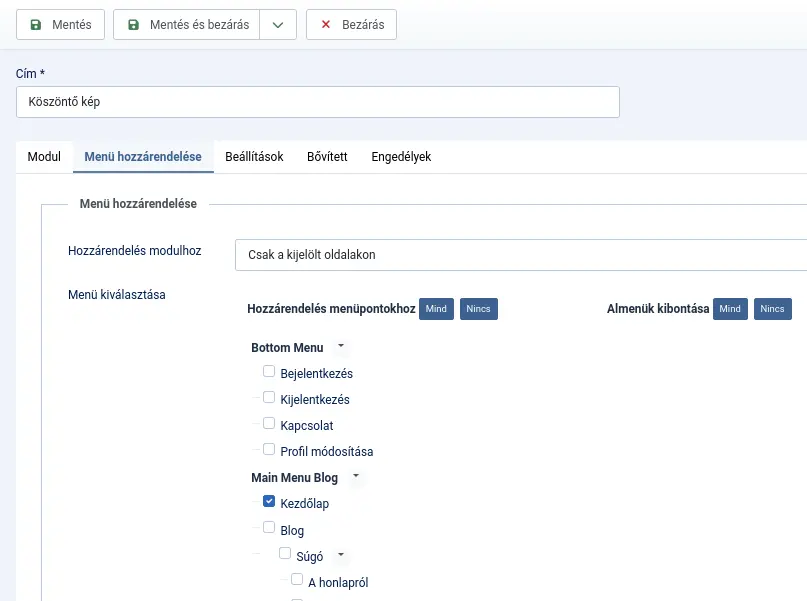Open the save split-button dropdown arrow
Viewport: 807px width, 601px height.
(277, 25)
